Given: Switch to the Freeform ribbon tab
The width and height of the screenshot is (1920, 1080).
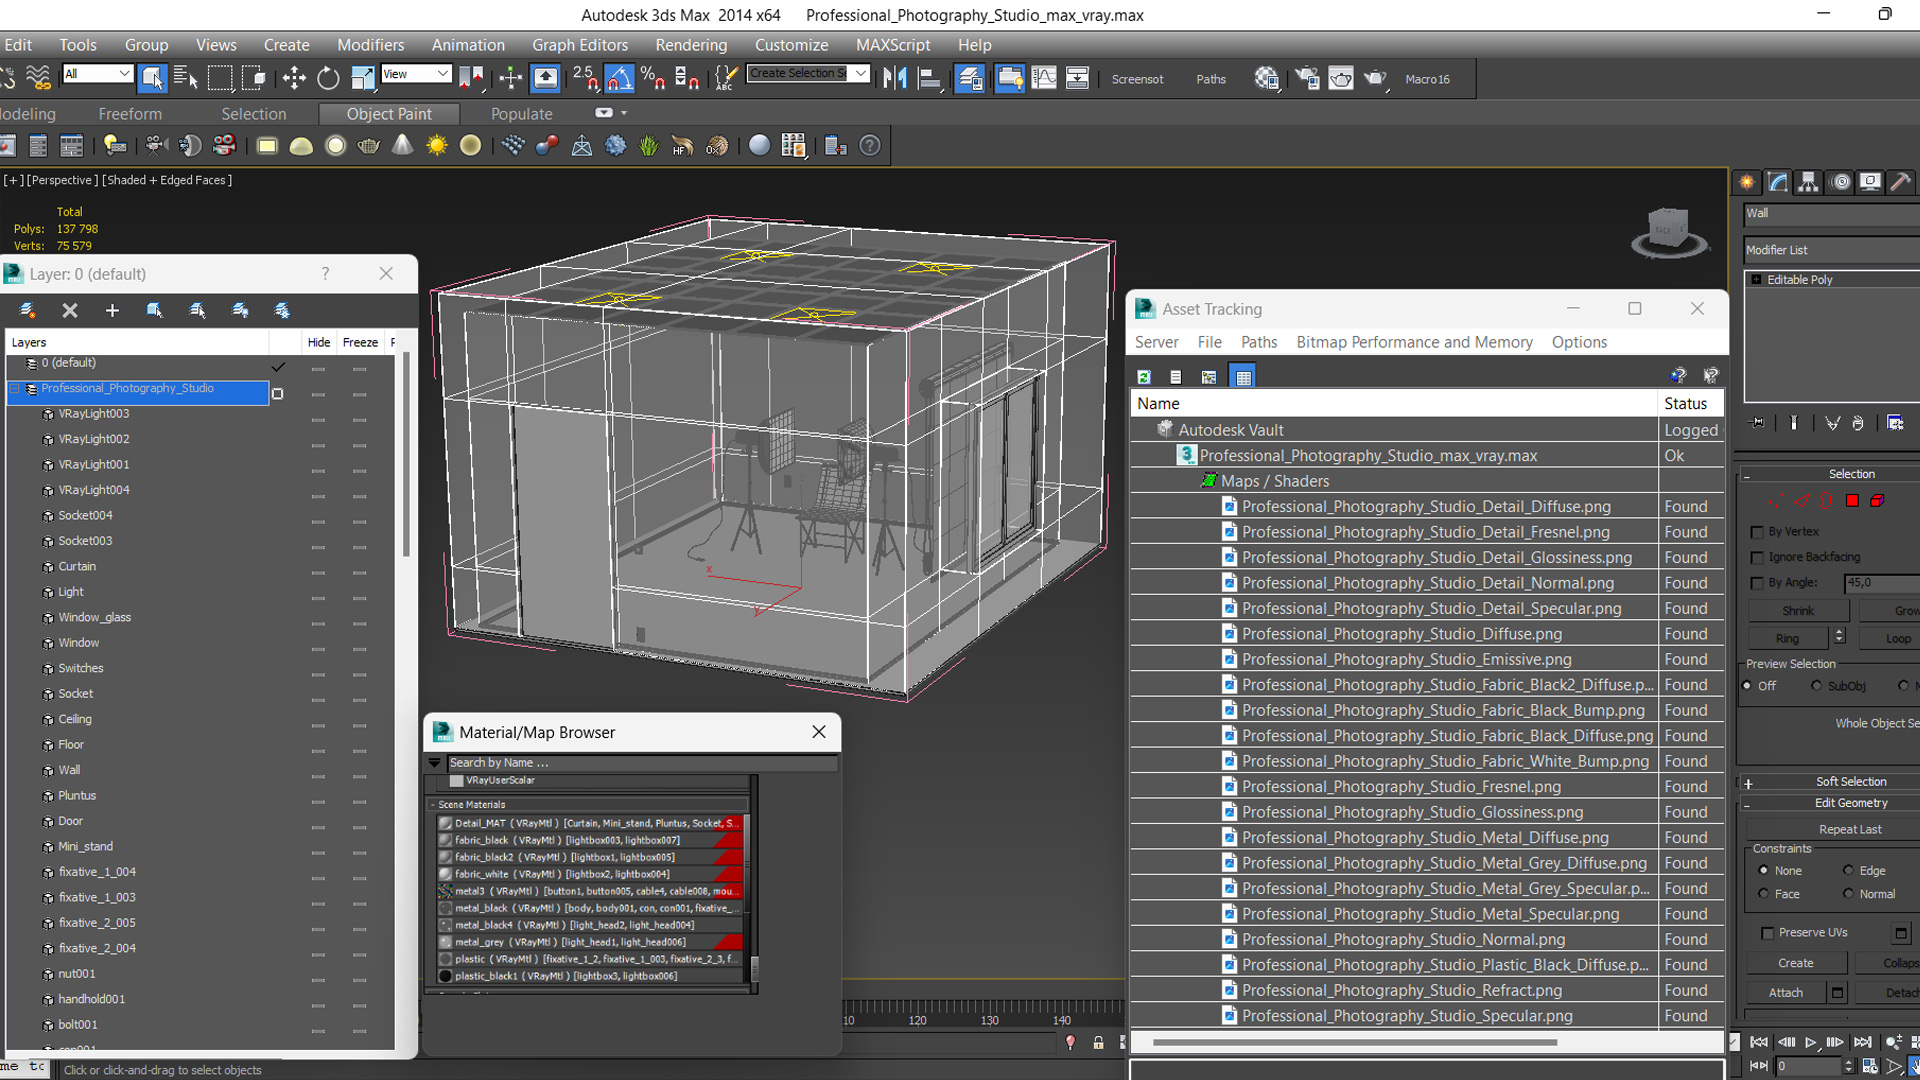Looking at the screenshot, I should point(130,114).
